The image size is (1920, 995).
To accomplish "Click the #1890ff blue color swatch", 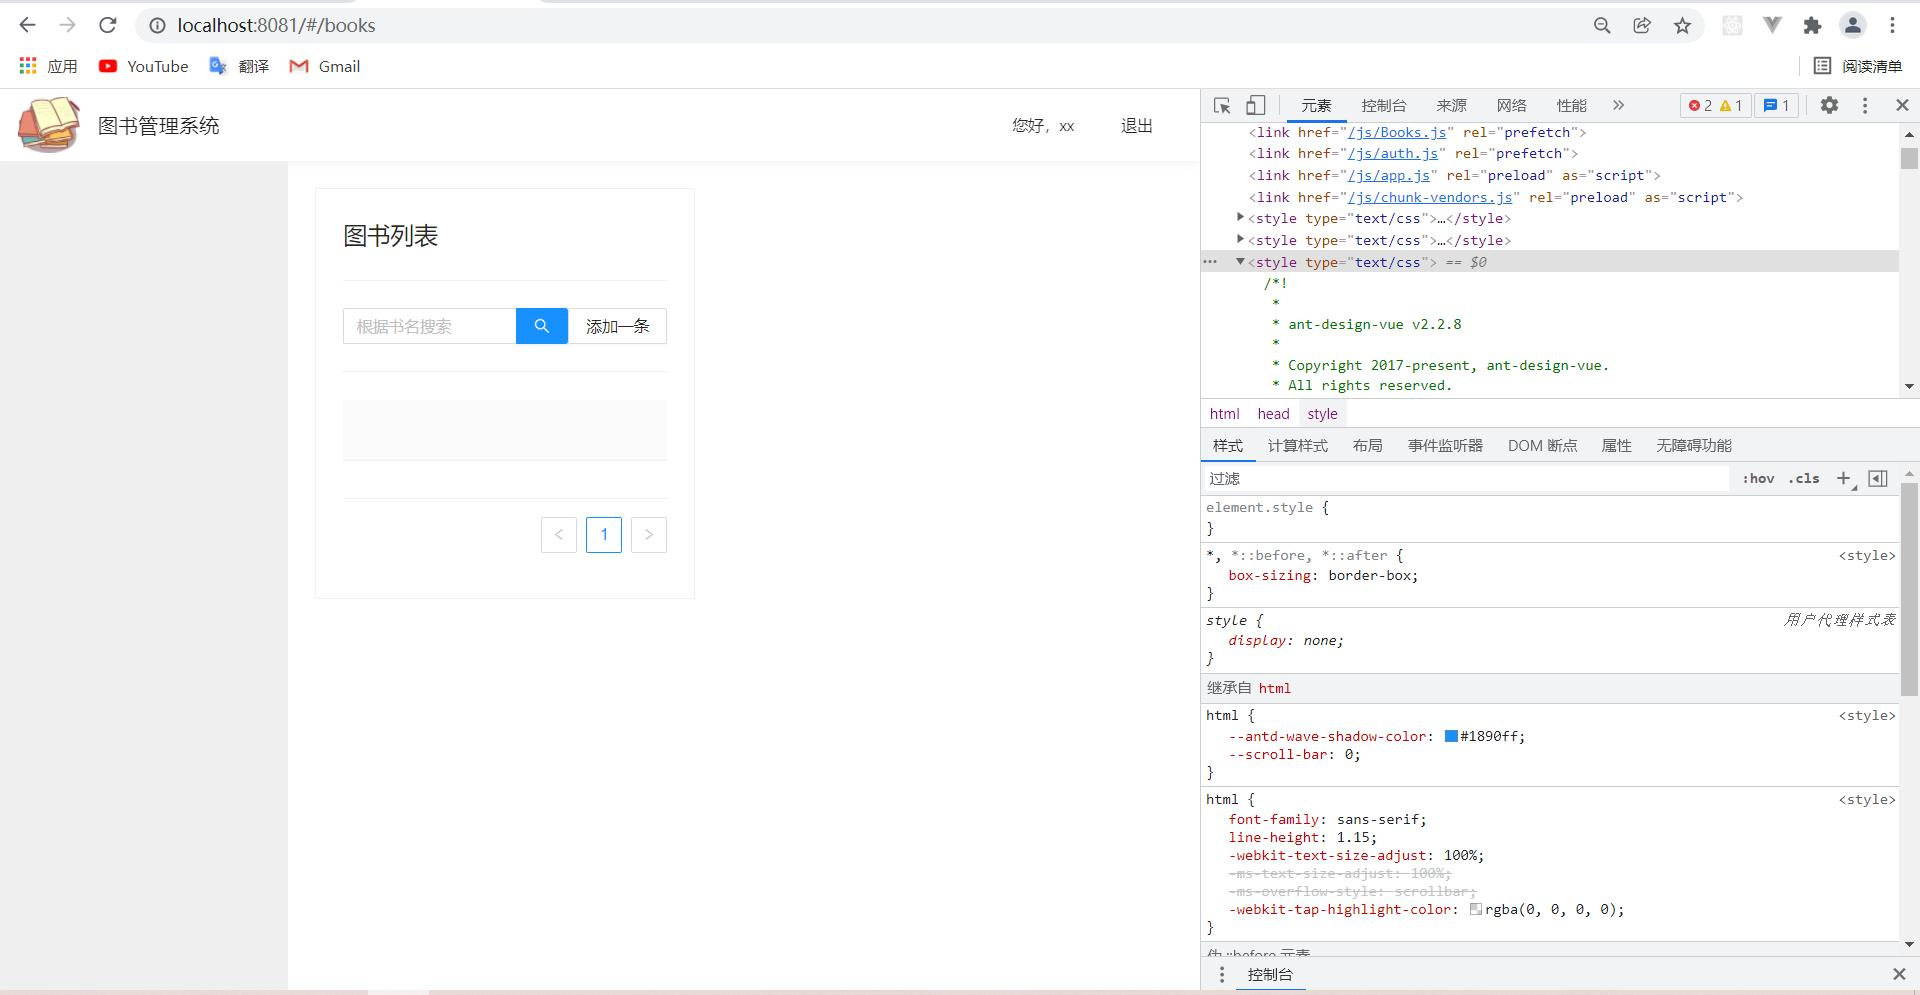I will [1451, 737].
